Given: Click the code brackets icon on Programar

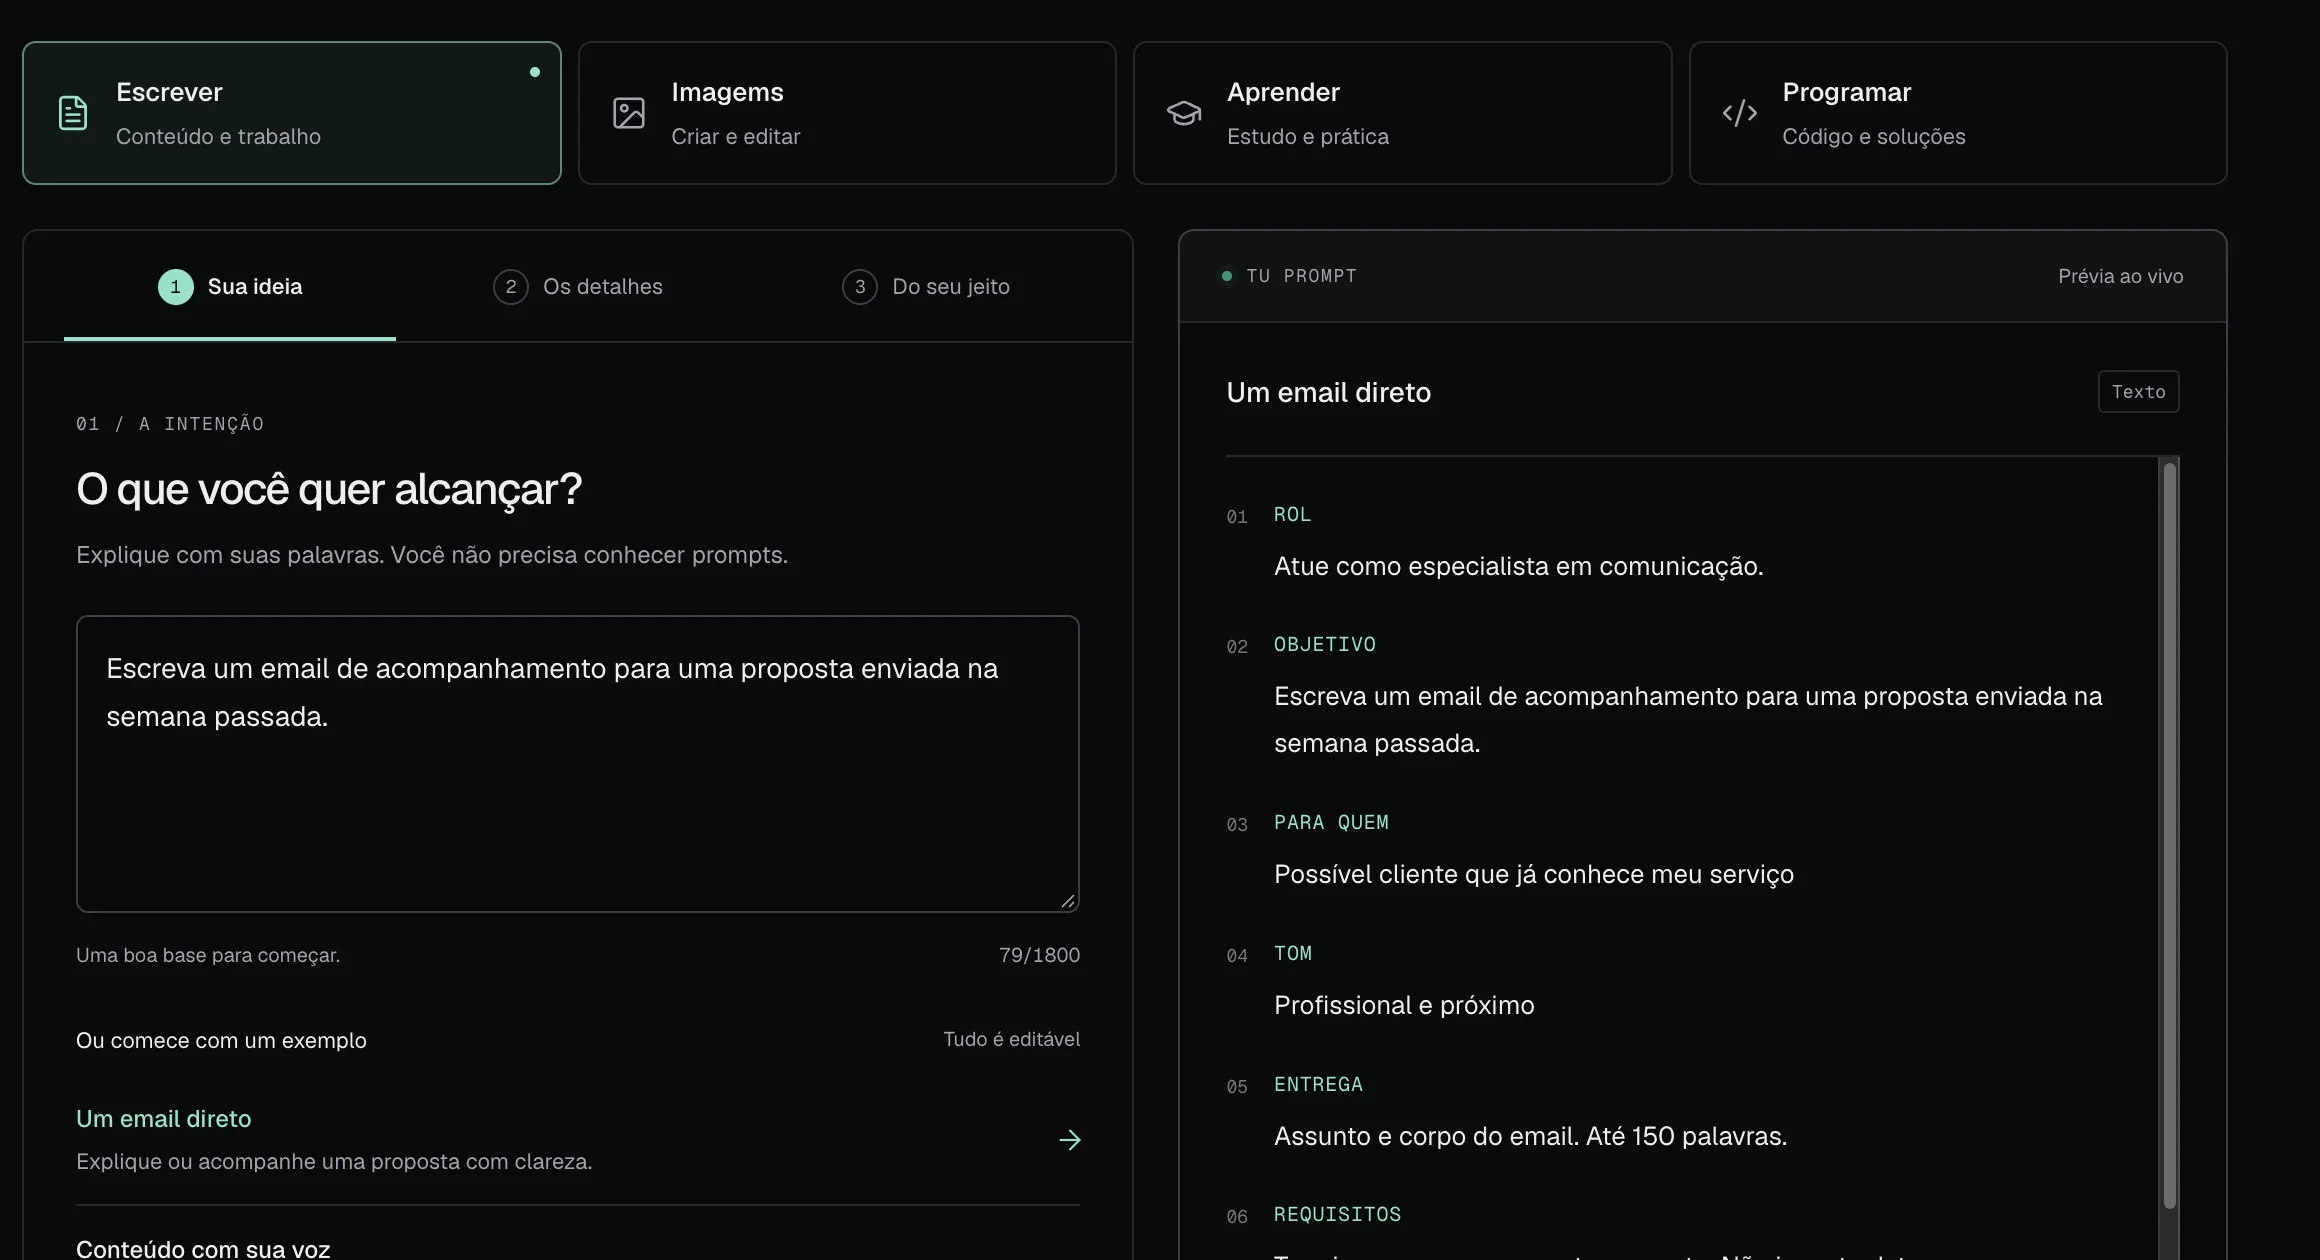Looking at the screenshot, I should (x=1740, y=113).
